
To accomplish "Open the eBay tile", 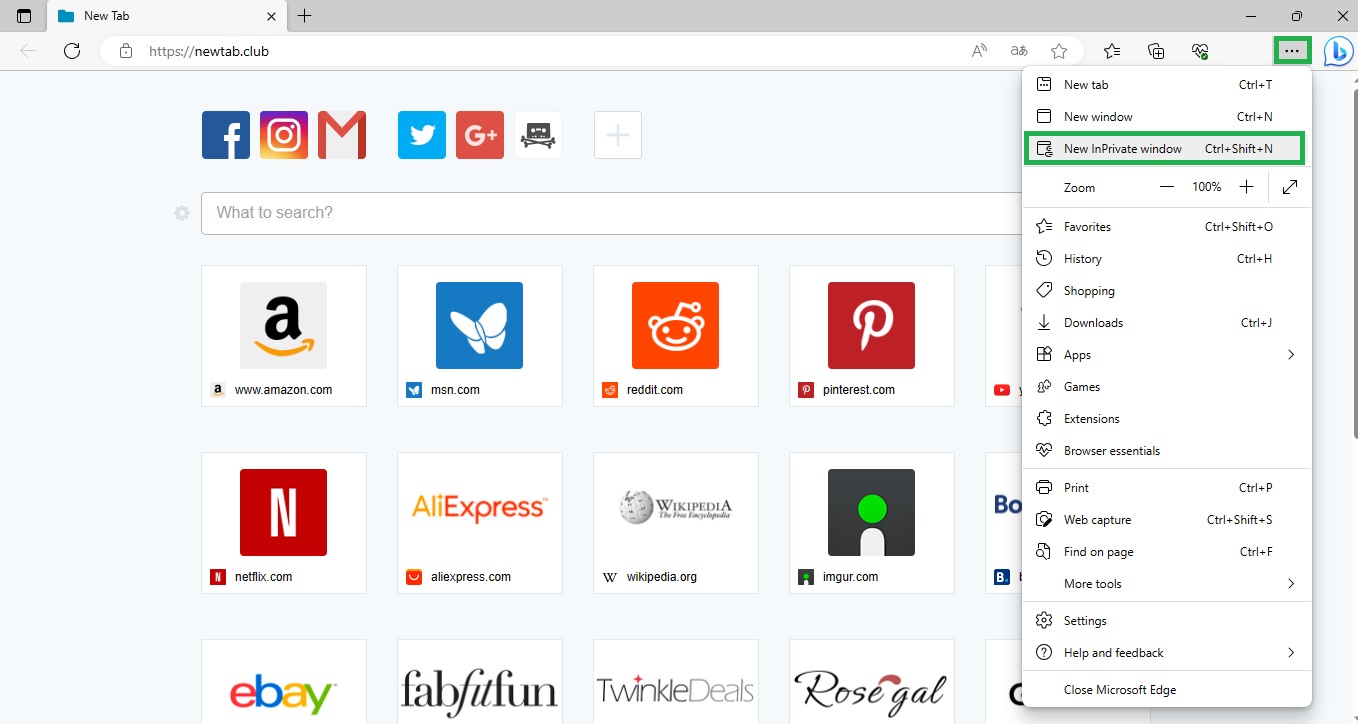I will coord(284,682).
